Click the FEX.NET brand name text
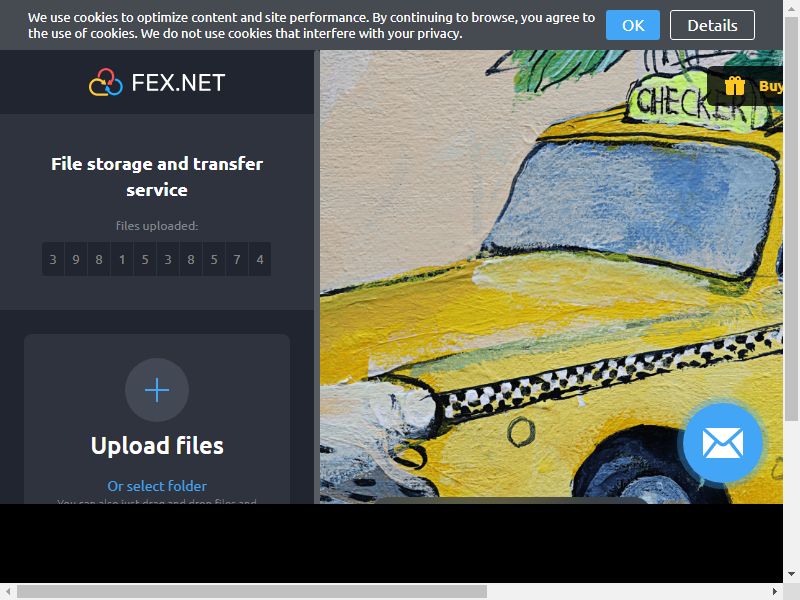 pos(178,83)
